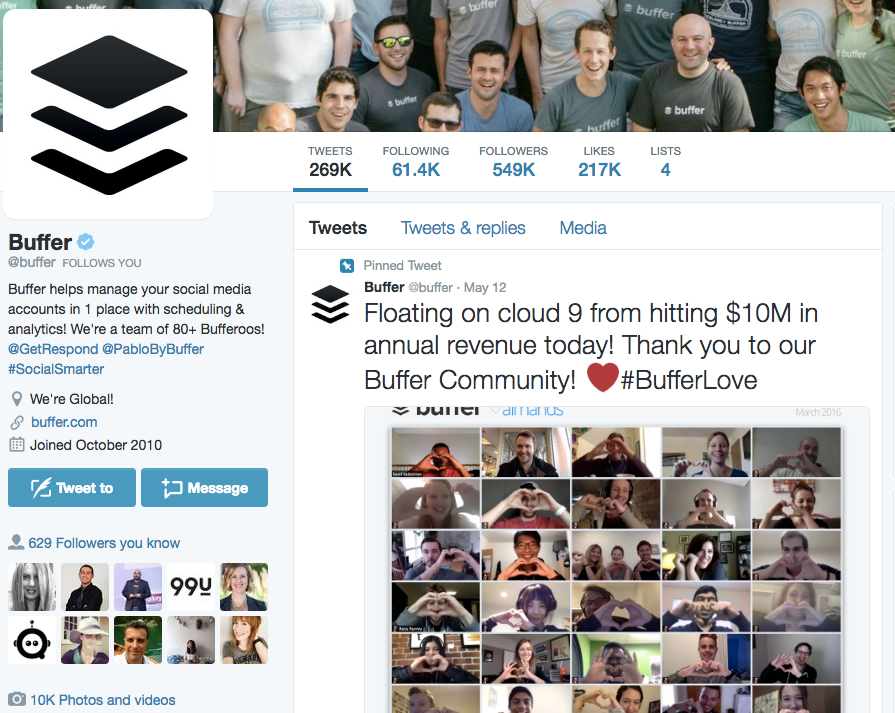Click the pinned tweet pin icon

point(346,265)
